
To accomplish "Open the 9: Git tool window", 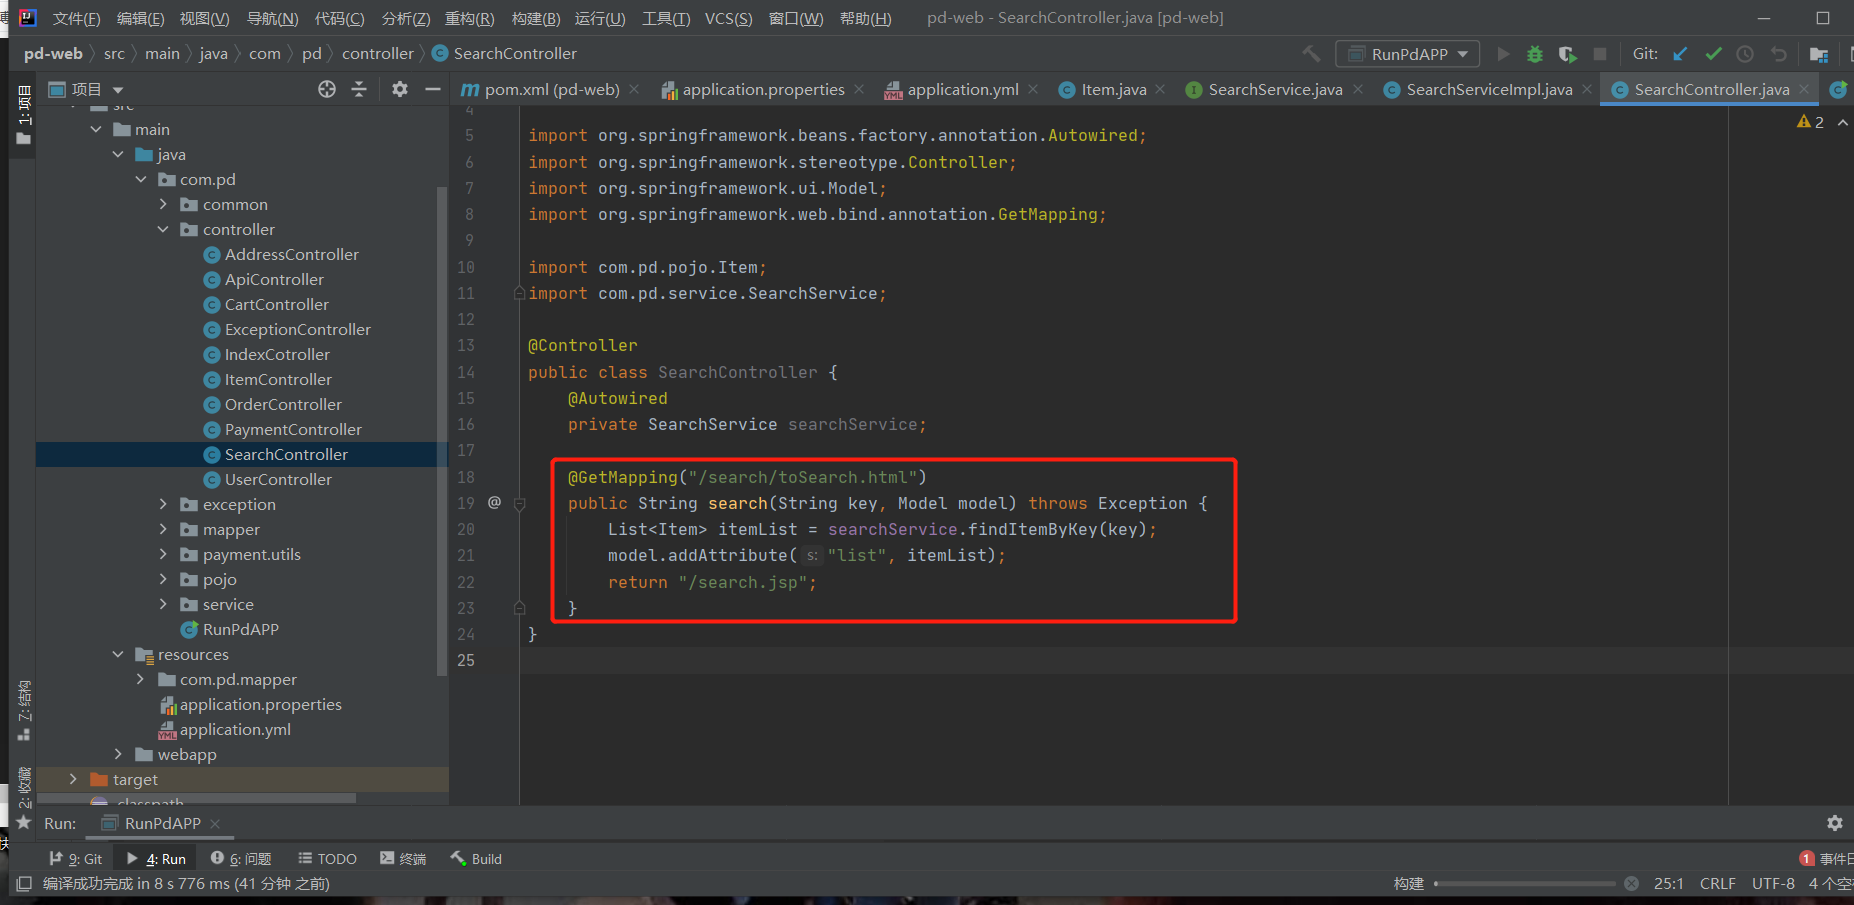I will pyautogui.click(x=76, y=858).
